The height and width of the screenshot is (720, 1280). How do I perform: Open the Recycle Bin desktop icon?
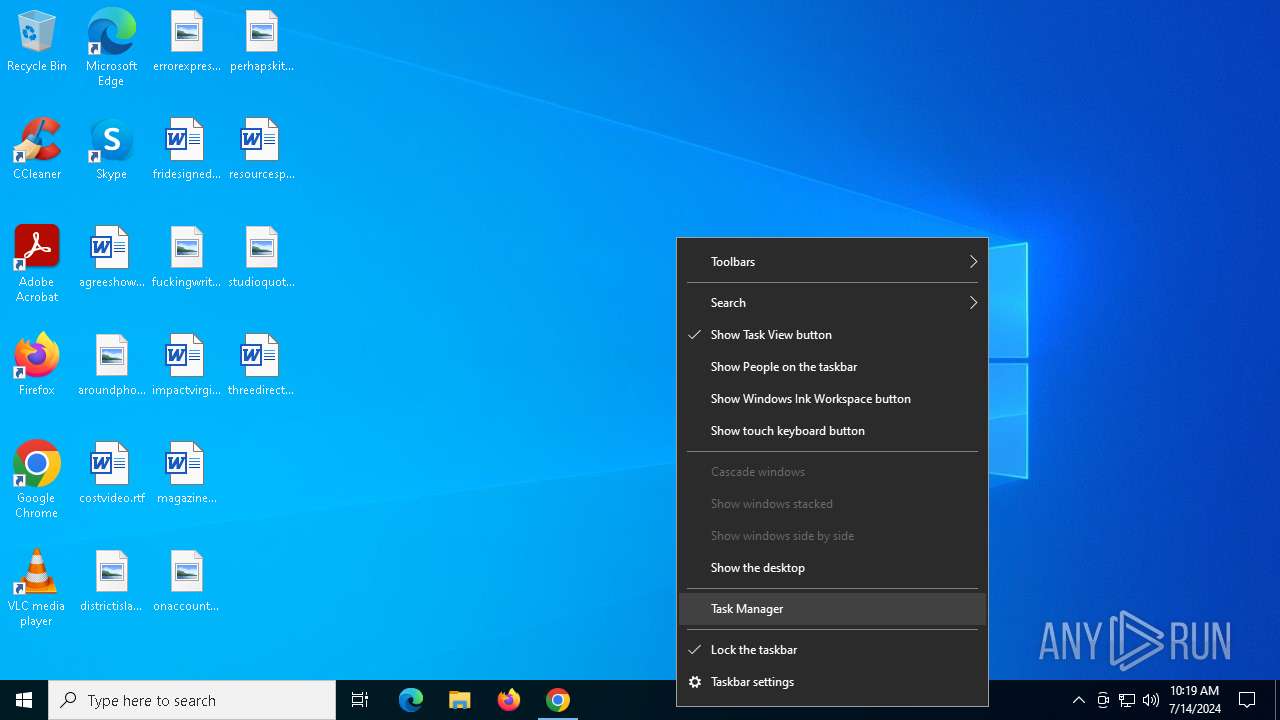pyautogui.click(x=37, y=42)
